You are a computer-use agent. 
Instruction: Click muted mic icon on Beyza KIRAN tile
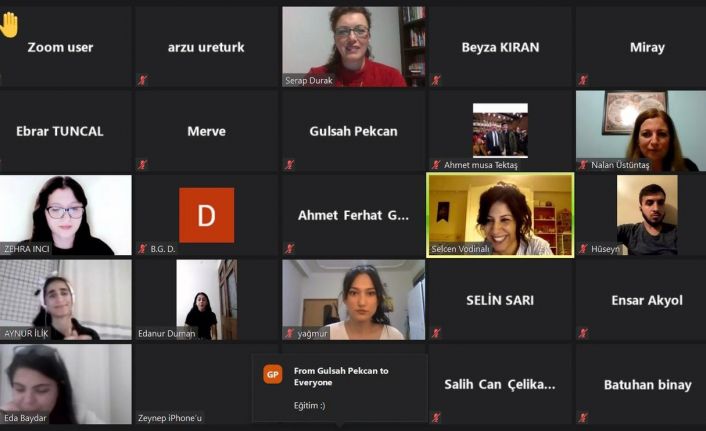coord(436,80)
